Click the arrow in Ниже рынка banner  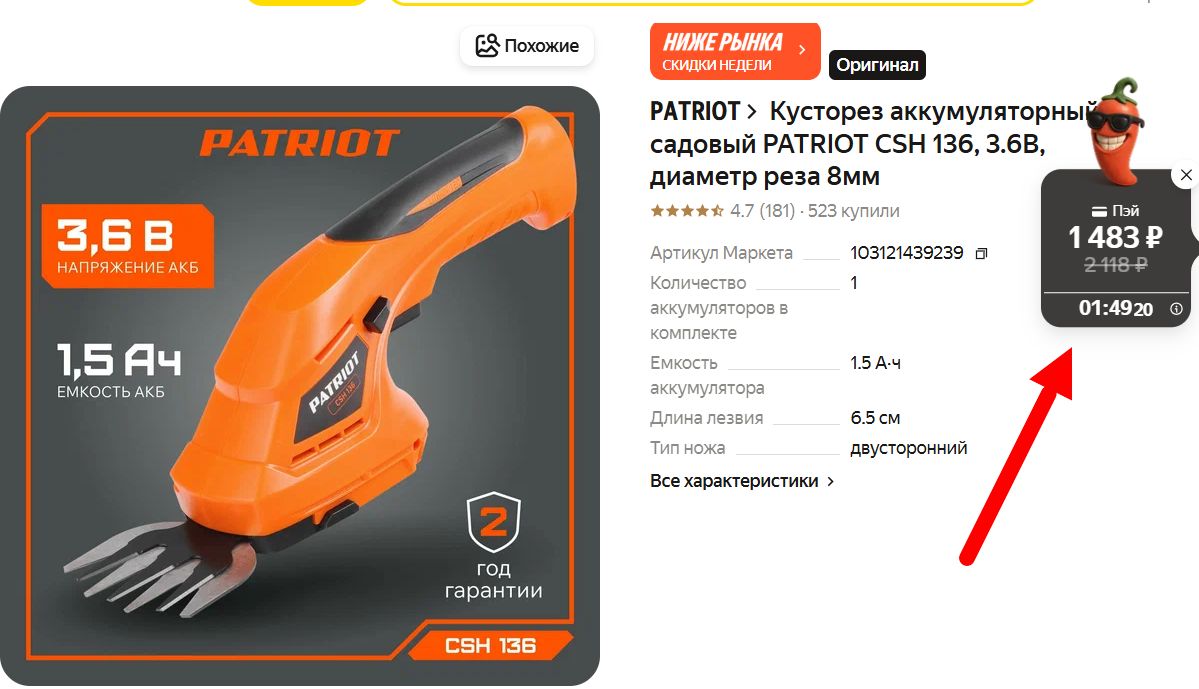[x=802, y=50]
